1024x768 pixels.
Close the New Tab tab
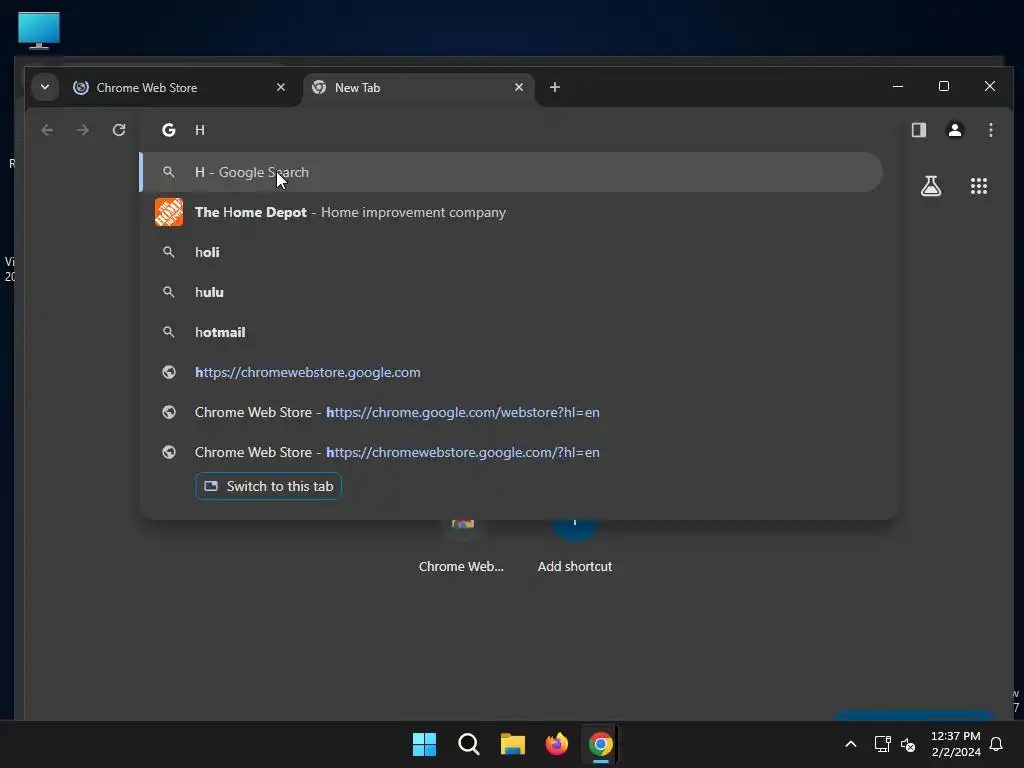click(x=519, y=87)
